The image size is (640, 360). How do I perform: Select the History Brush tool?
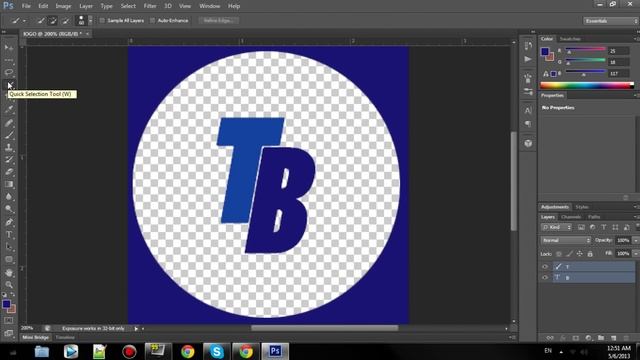9,159
